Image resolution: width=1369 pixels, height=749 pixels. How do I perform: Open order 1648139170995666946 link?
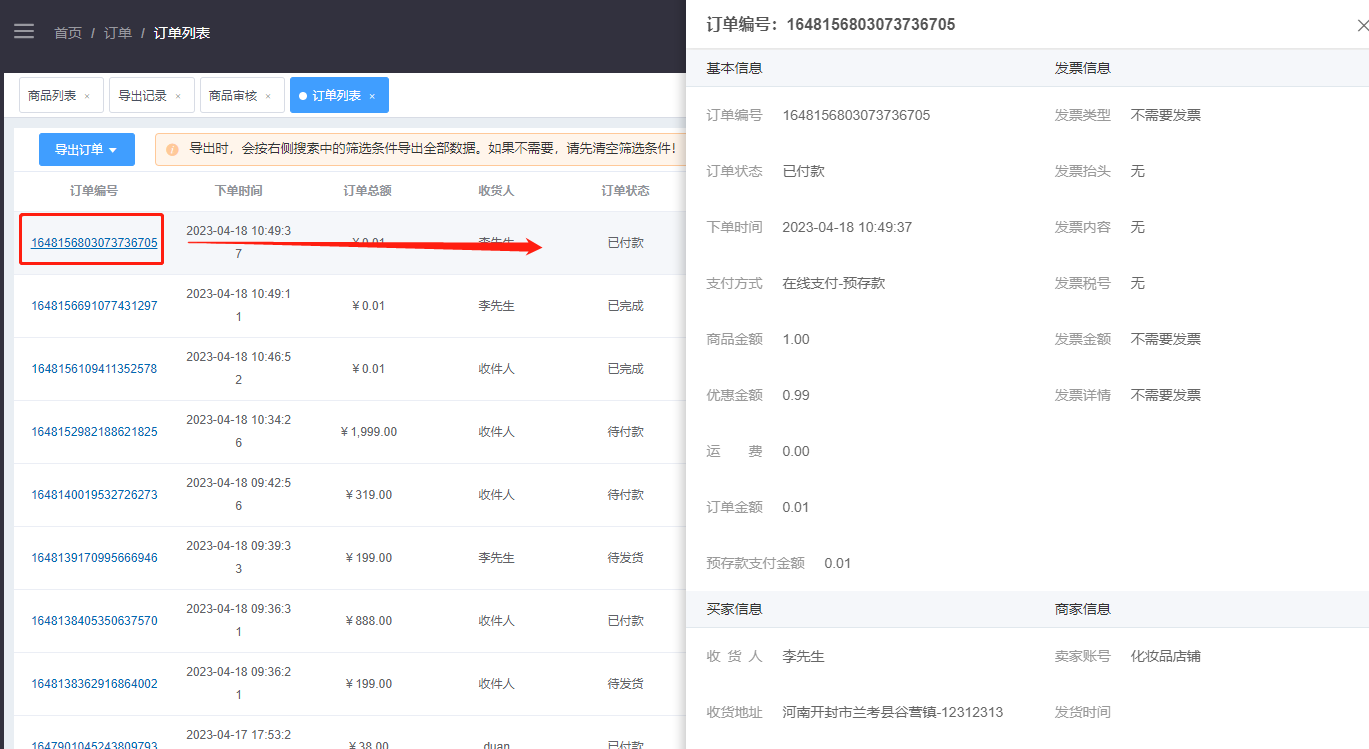point(94,558)
